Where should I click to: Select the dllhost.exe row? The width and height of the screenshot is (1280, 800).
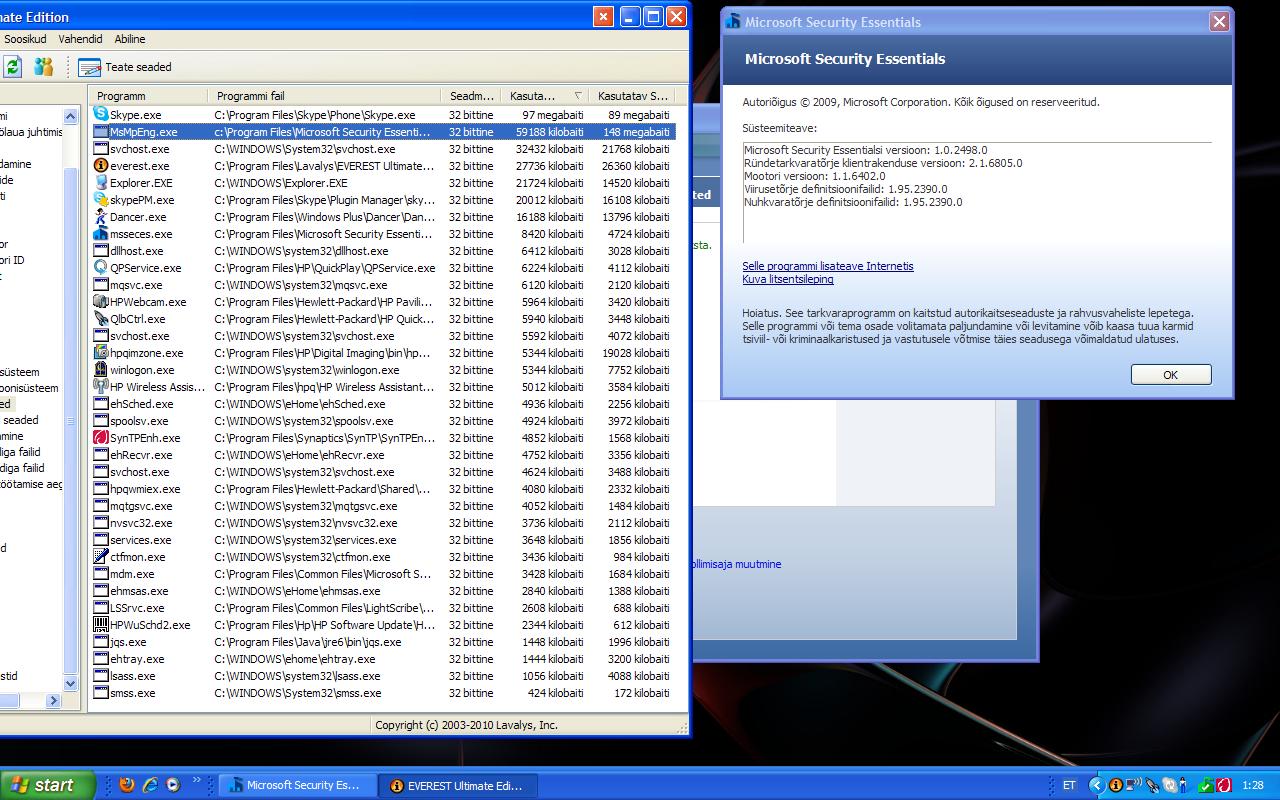point(383,251)
